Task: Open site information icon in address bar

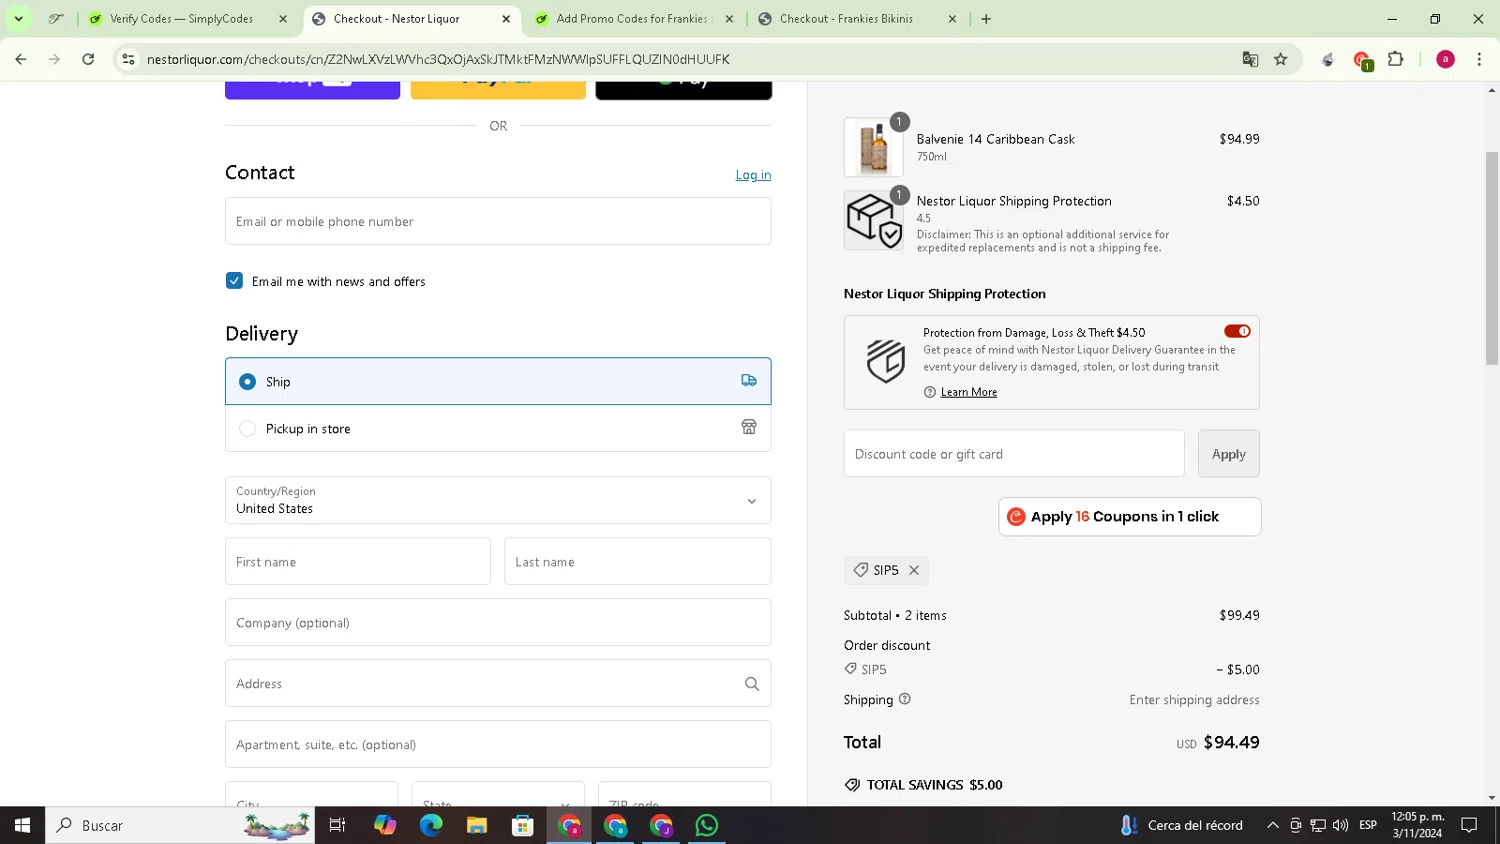Action: tap(128, 59)
